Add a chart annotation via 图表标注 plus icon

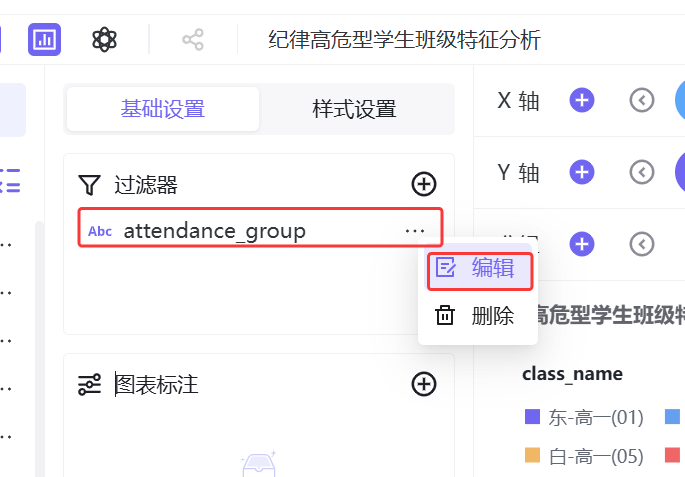(x=424, y=384)
